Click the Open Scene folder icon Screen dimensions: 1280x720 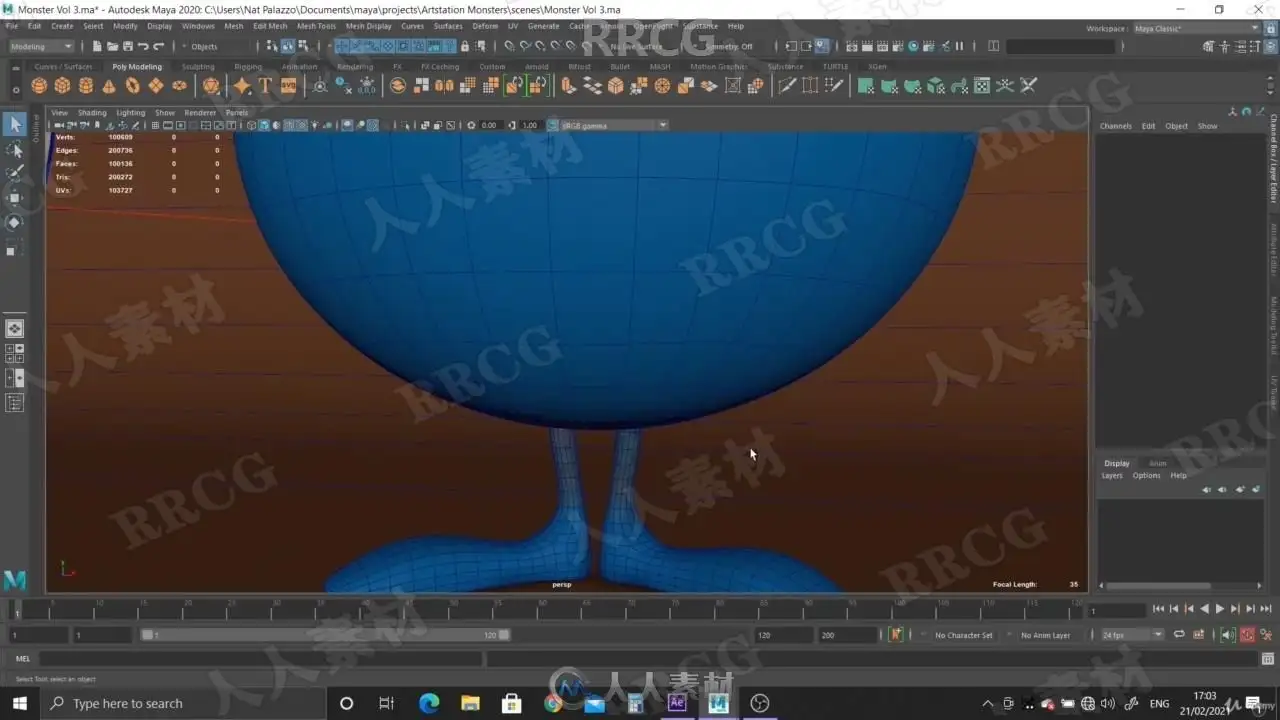click(112, 46)
